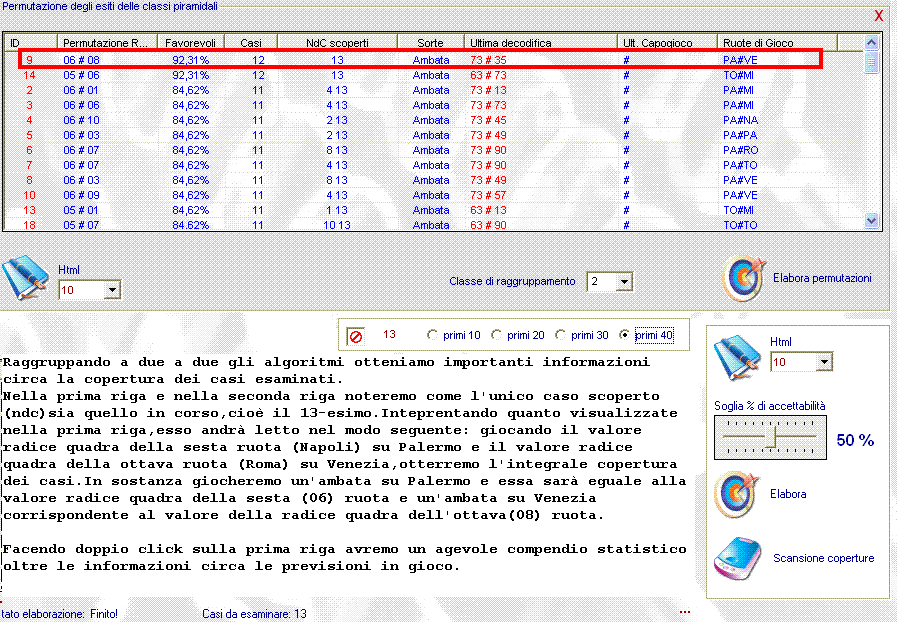The width and height of the screenshot is (897, 622).
Task: Click the 63 # 73 decodifica cell
Action: point(488,75)
